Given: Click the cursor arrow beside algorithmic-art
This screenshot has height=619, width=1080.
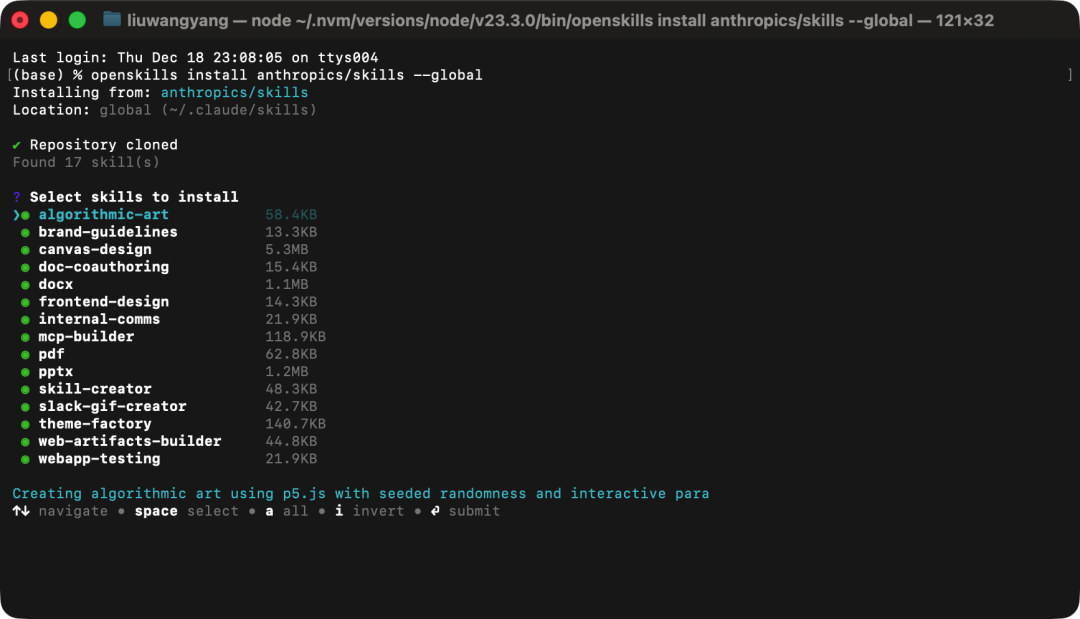Looking at the screenshot, I should point(16,215).
